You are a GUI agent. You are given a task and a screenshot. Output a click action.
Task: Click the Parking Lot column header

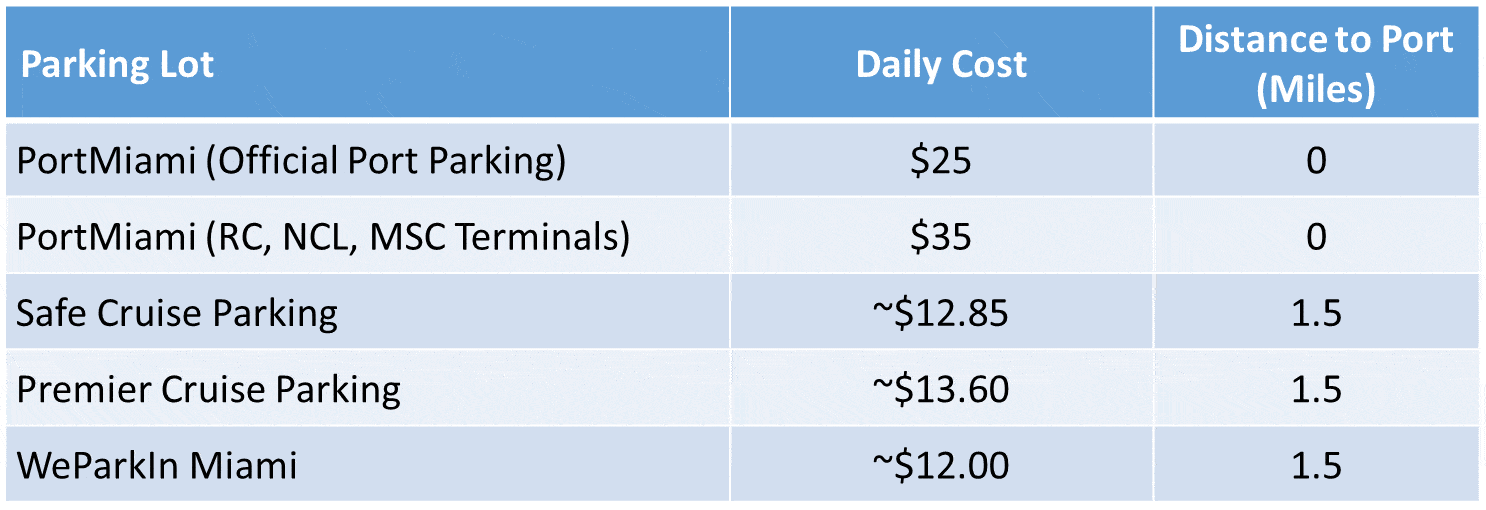point(367,63)
